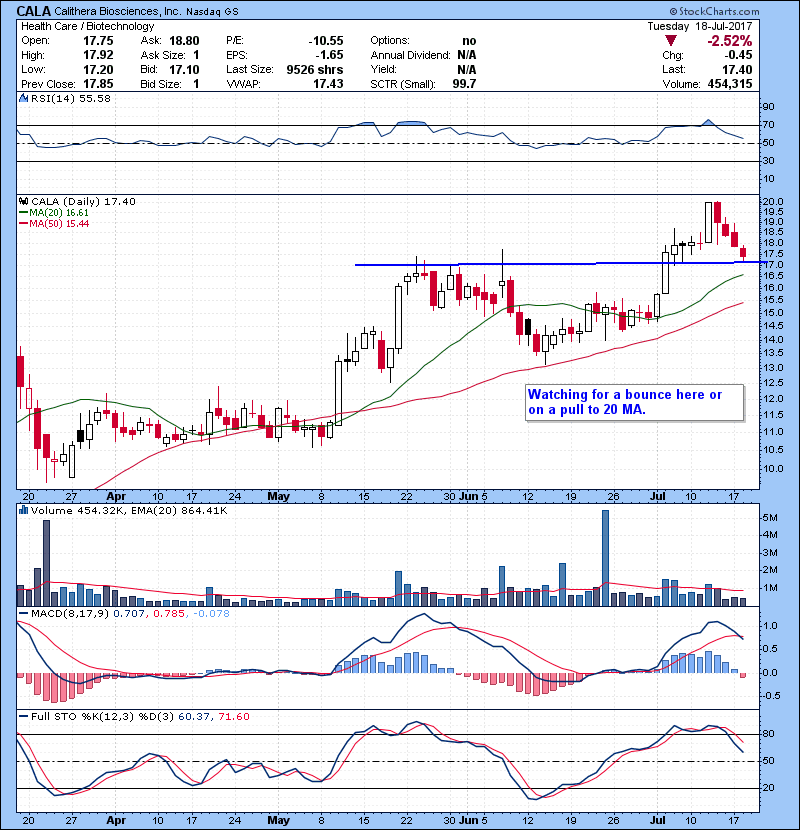This screenshot has height=830, width=800.
Task: Click the Last price 17.40 in header
Action: click(737, 69)
